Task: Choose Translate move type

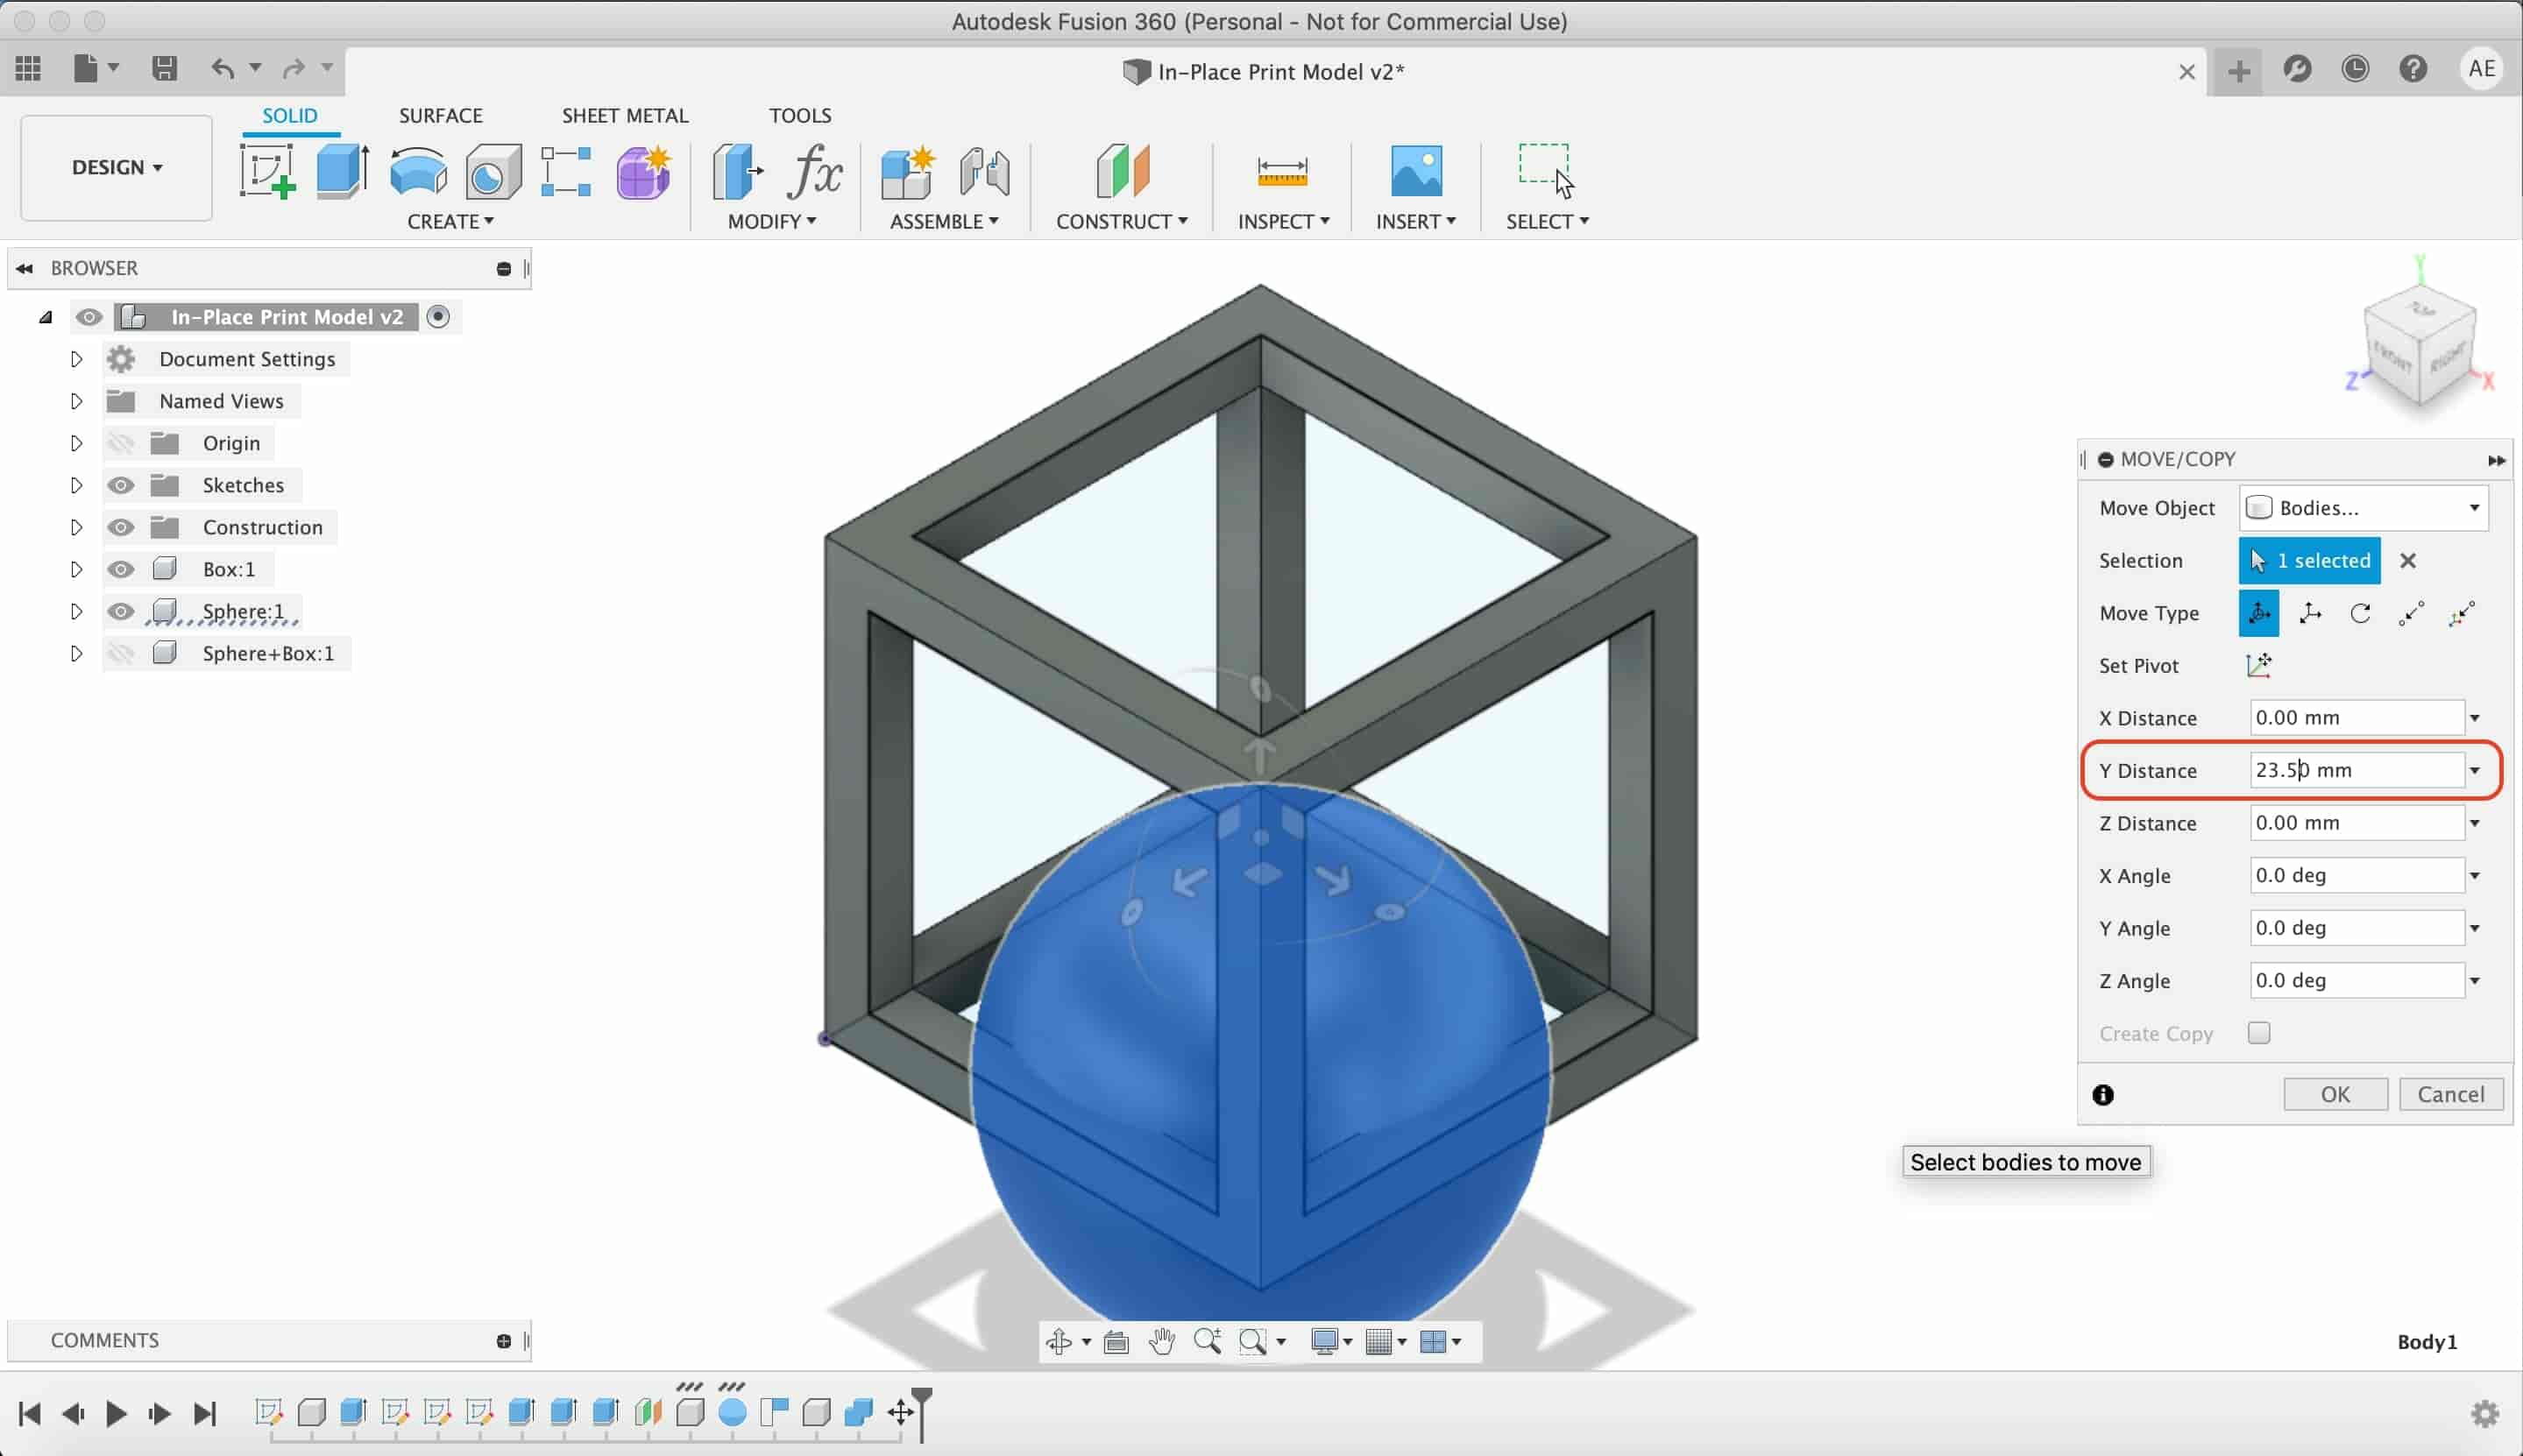Action: pyautogui.click(x=2310, y=613)
